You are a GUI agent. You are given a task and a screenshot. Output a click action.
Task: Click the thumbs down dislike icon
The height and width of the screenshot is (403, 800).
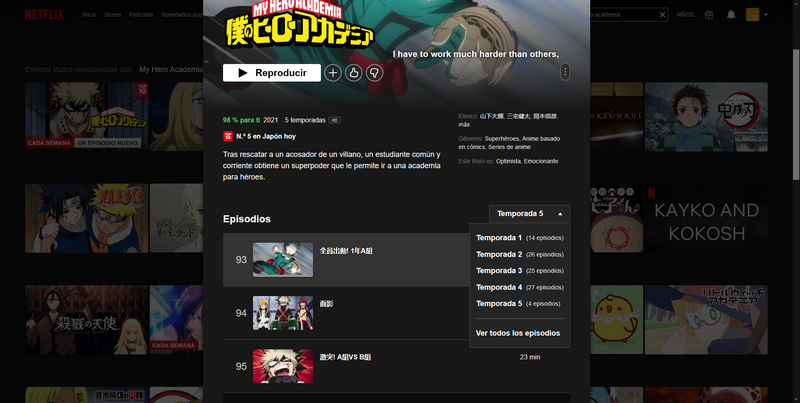tap(374, 73)
